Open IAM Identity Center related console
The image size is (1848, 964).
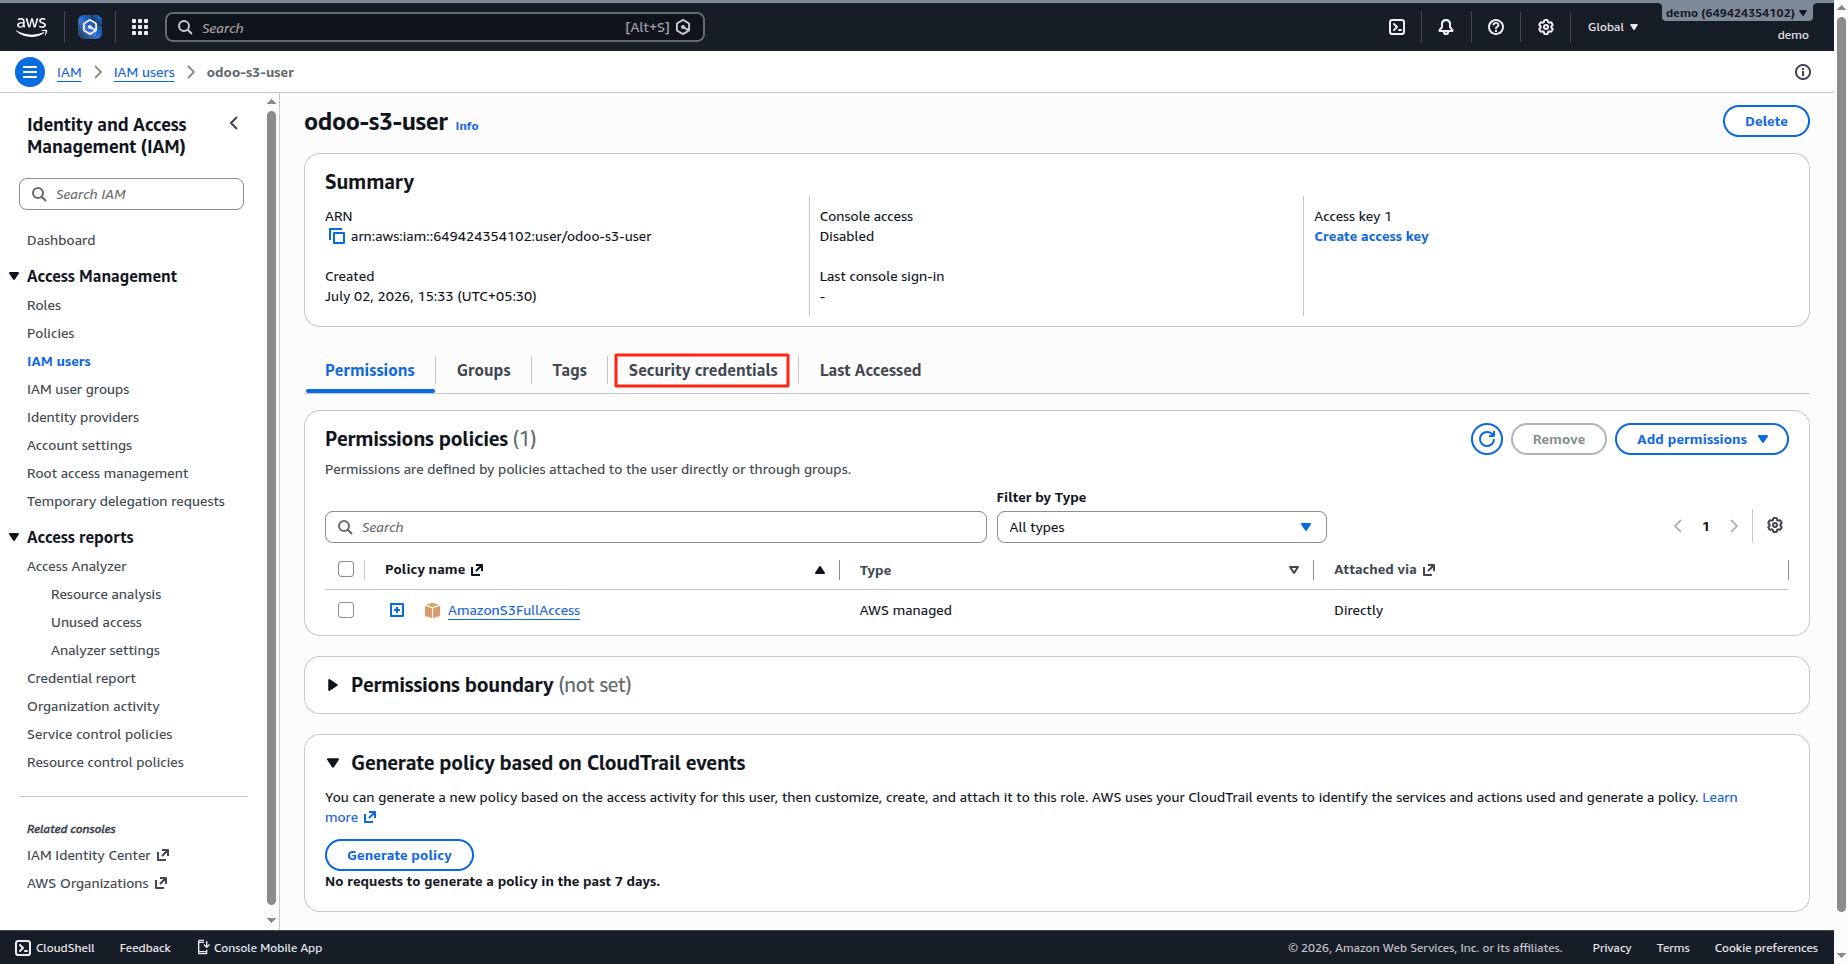click(x=98, y=855)
